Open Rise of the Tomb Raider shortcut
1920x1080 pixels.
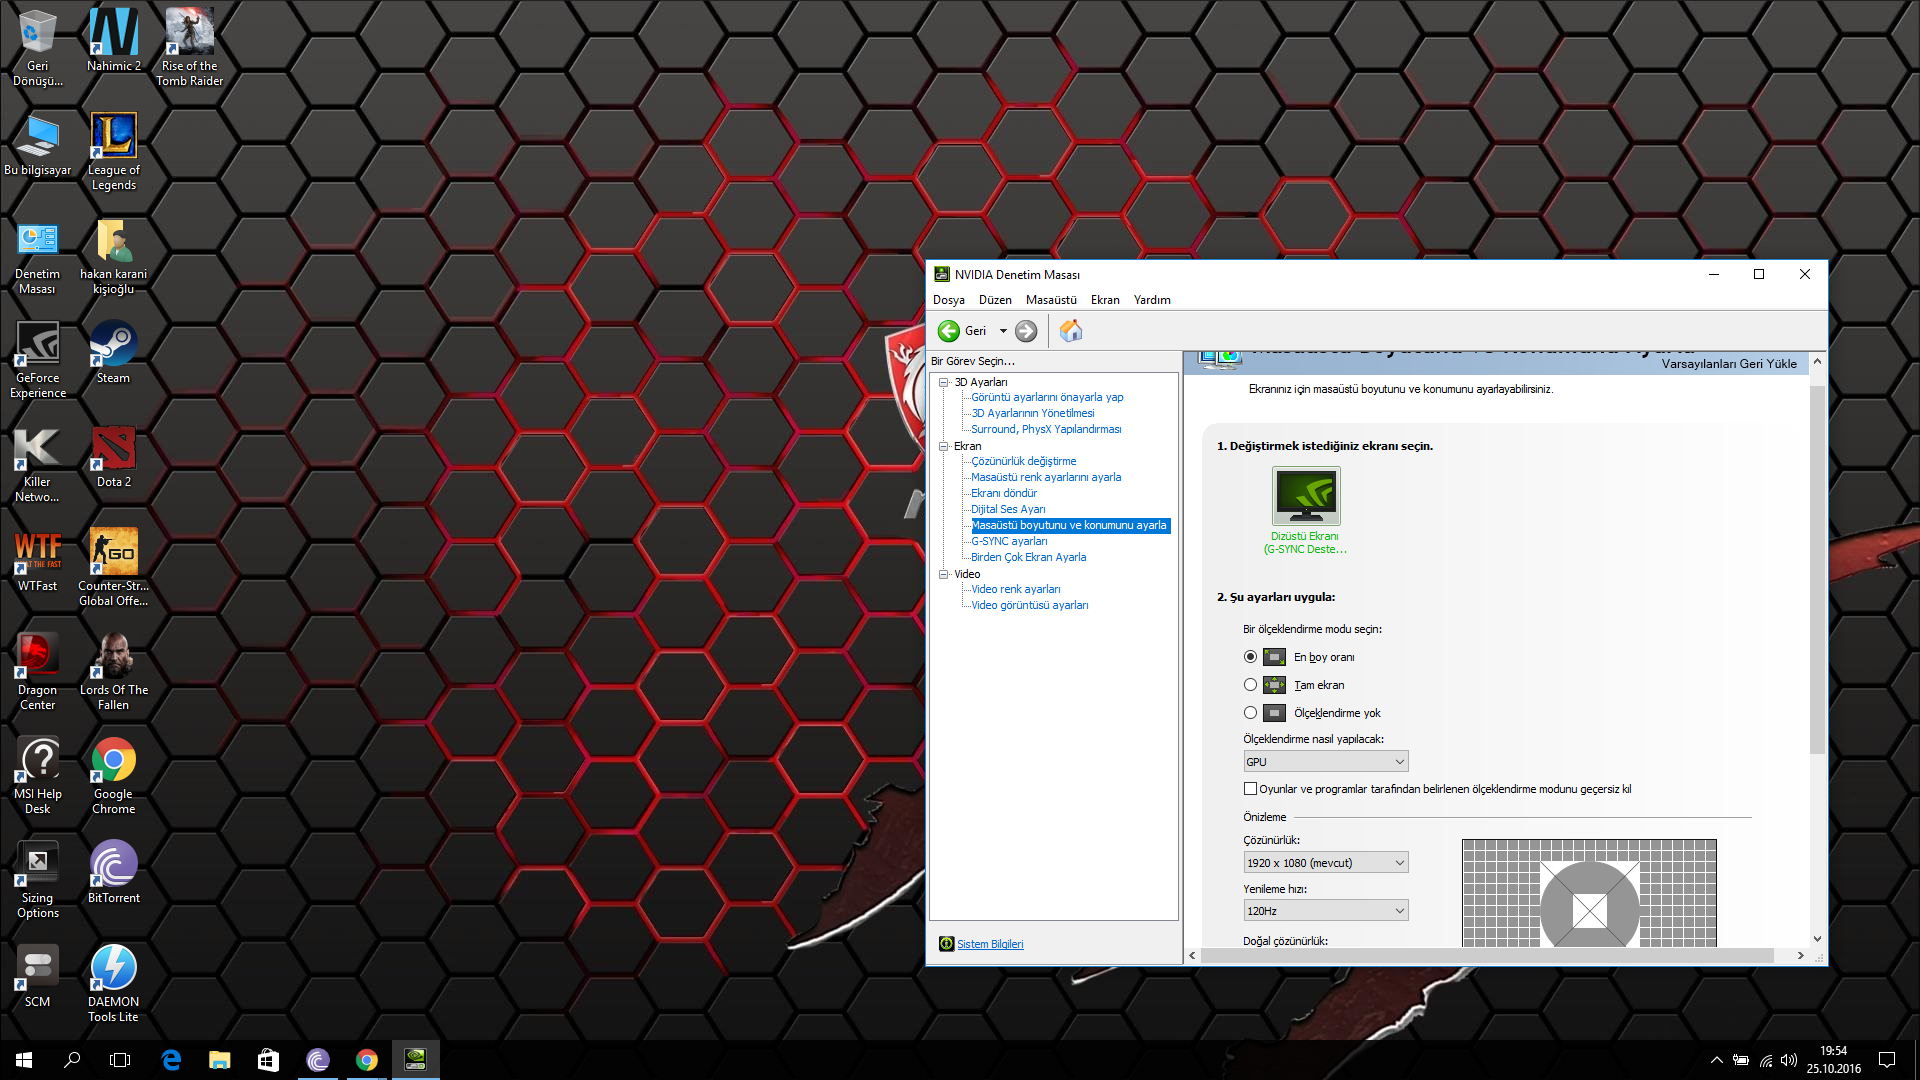[189, 47]
